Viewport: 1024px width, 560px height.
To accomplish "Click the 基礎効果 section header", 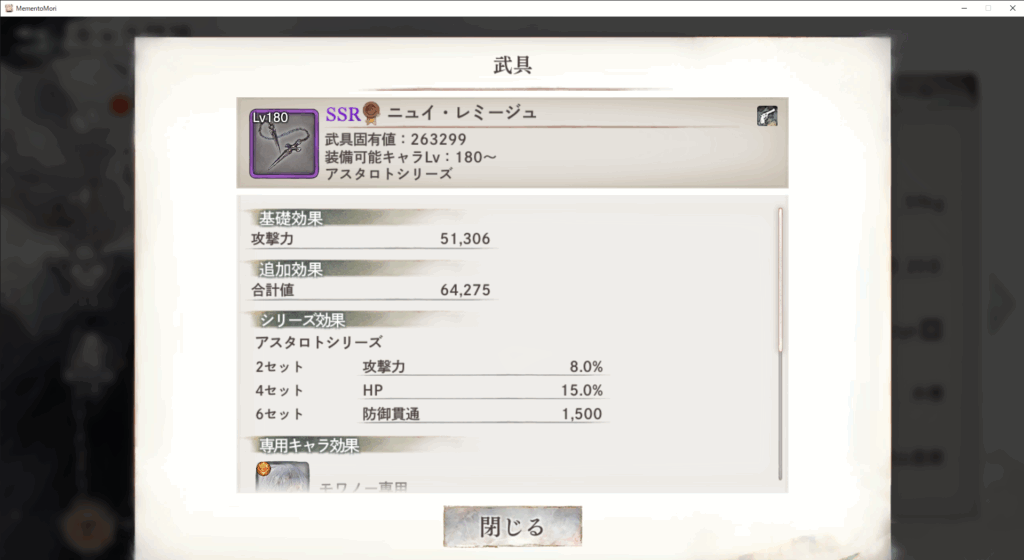I will tap(291, 218).
